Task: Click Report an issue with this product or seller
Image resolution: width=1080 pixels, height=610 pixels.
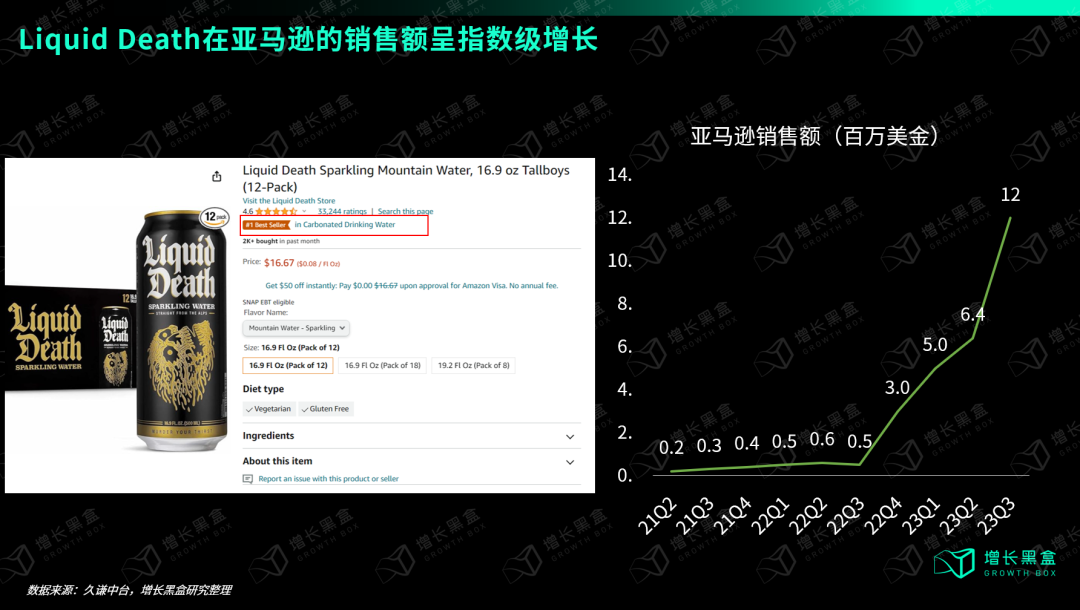Action: click(x=328, y=477)
